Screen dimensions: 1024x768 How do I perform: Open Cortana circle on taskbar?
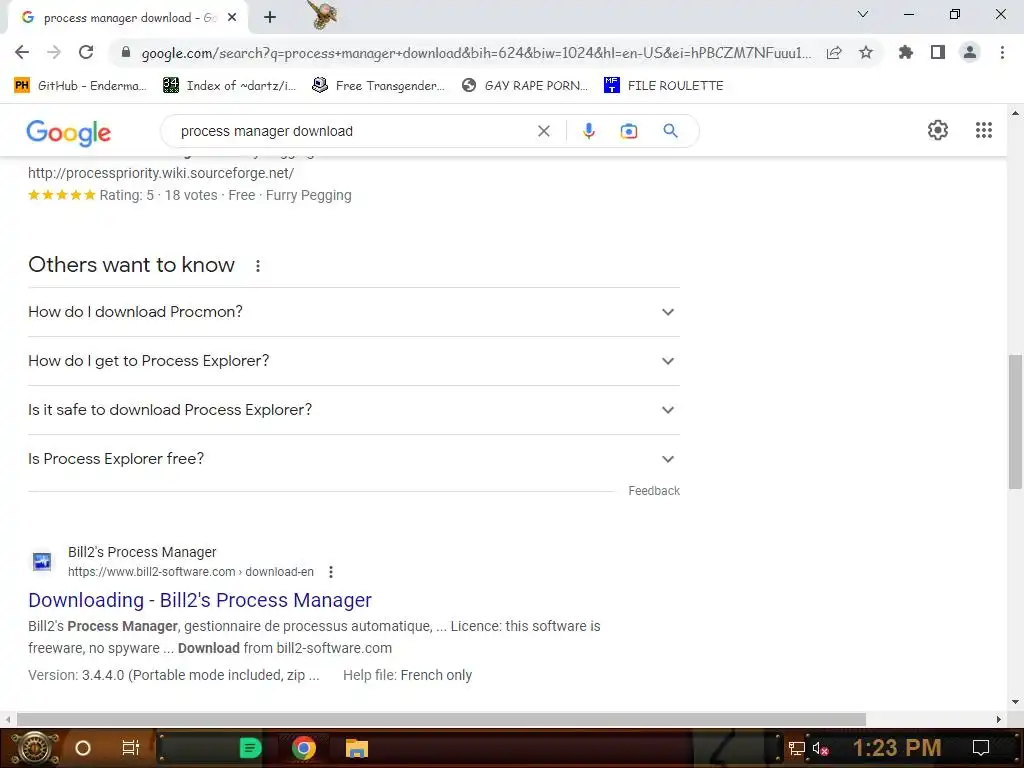[83, 748]
